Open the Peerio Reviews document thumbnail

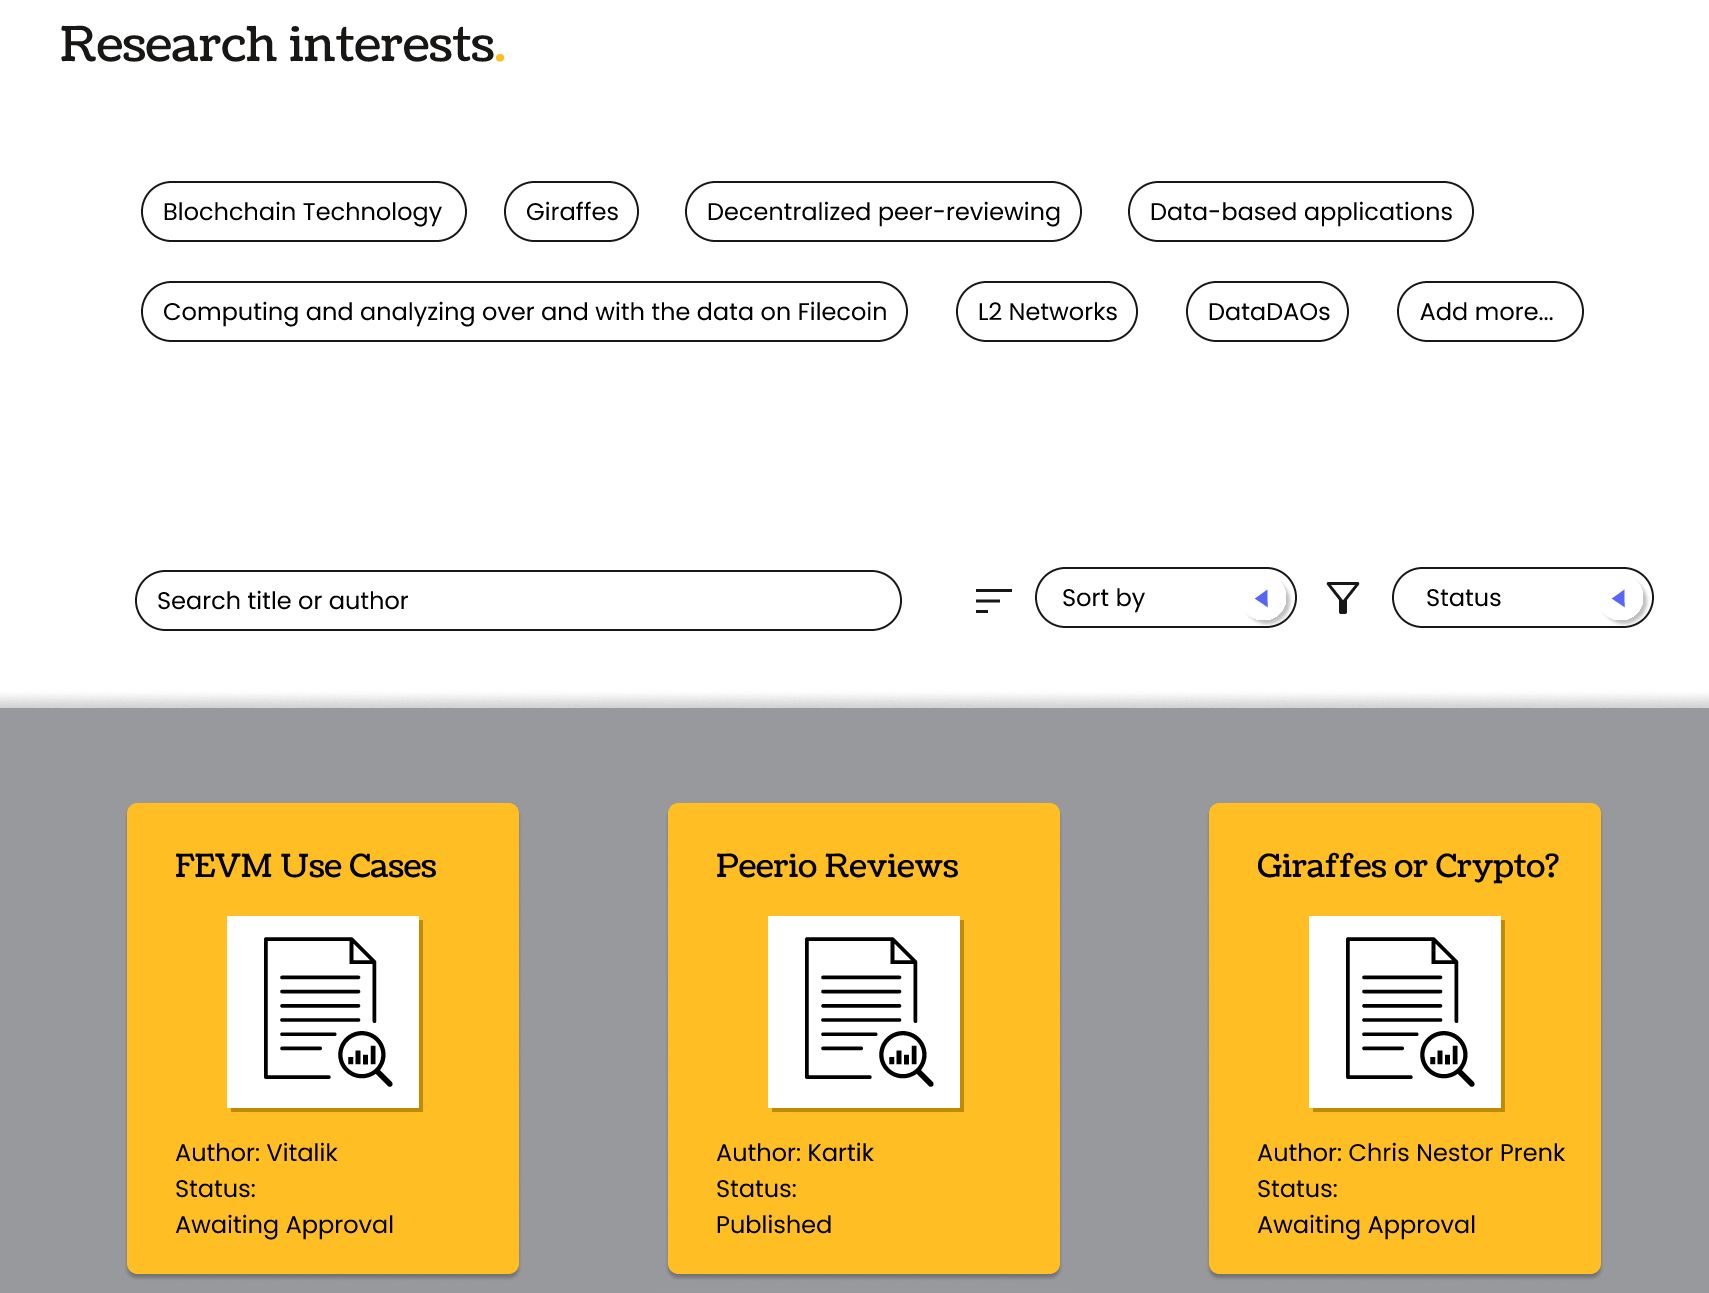click(x=865, y=1012)
